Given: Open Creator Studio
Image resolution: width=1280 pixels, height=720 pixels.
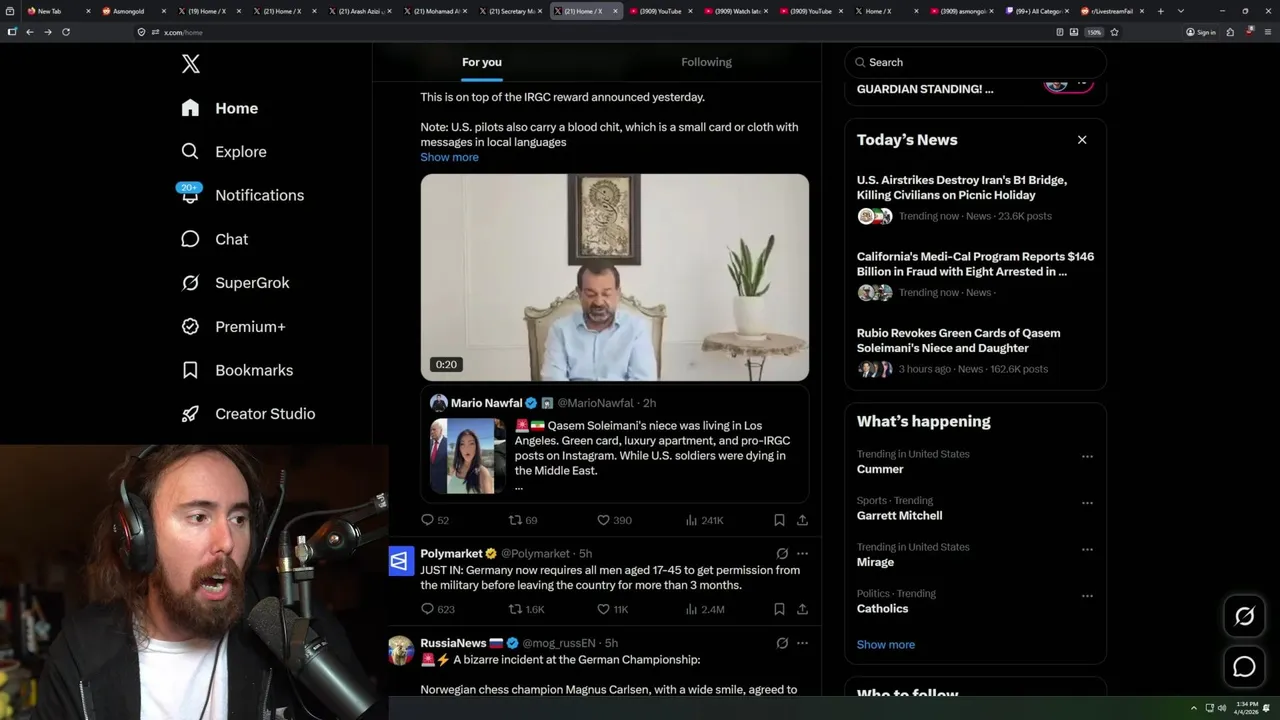Looking at the screenshot, I should tap(248, 414).
